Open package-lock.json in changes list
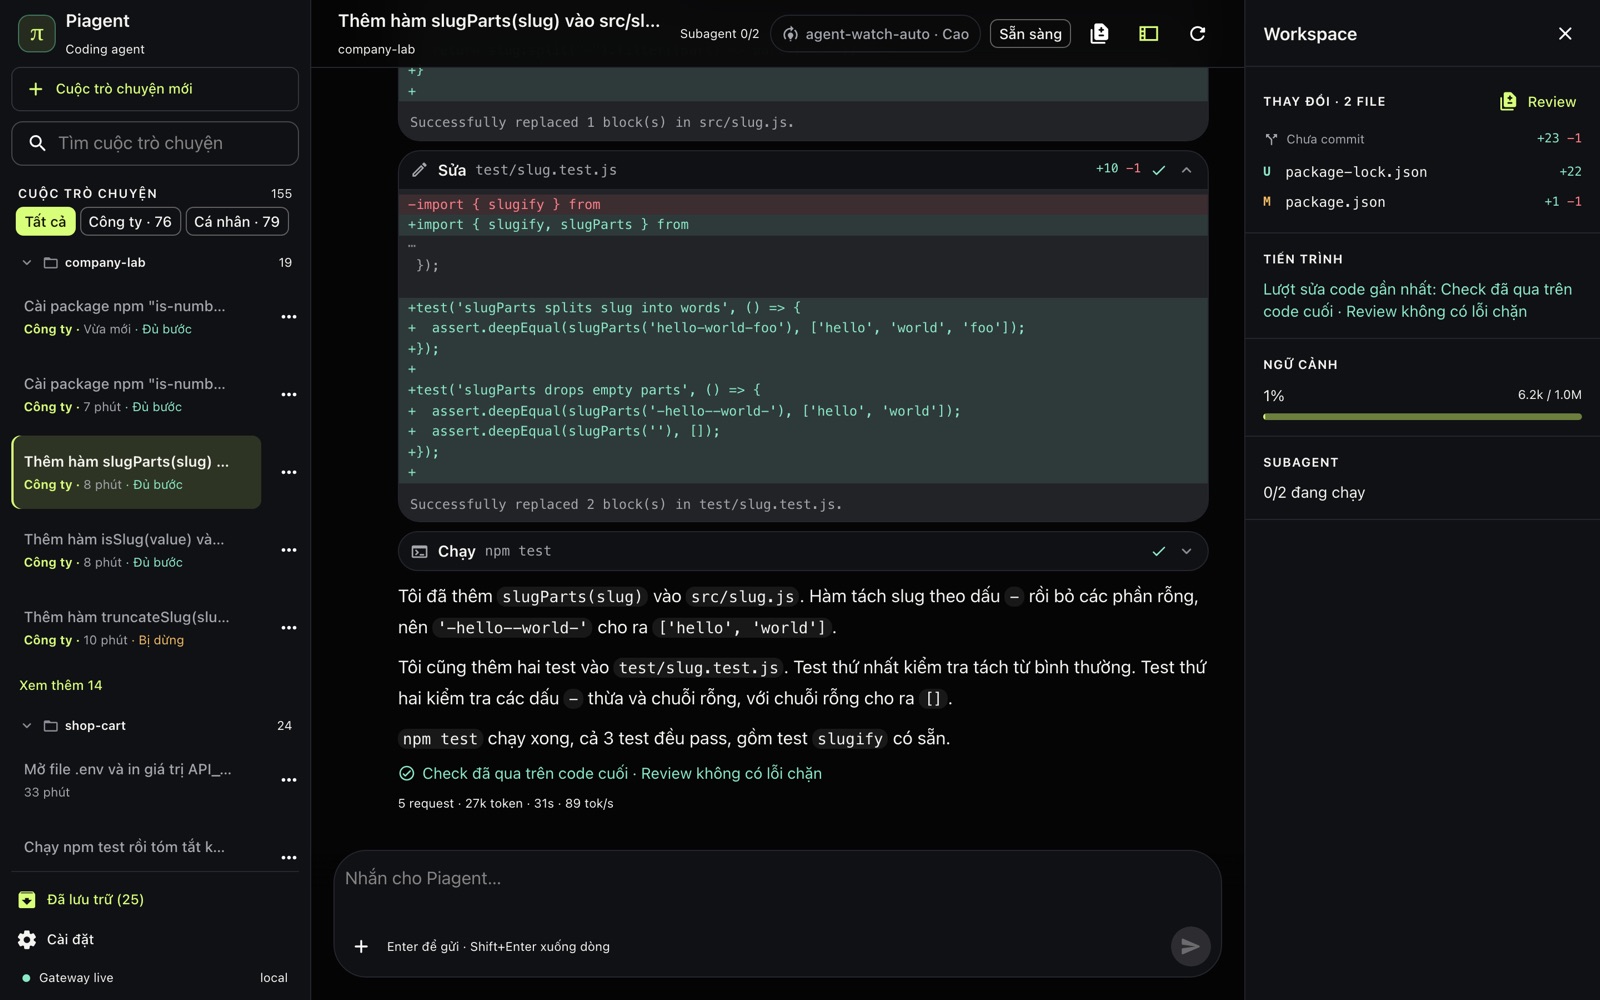 pos(1422,172)
